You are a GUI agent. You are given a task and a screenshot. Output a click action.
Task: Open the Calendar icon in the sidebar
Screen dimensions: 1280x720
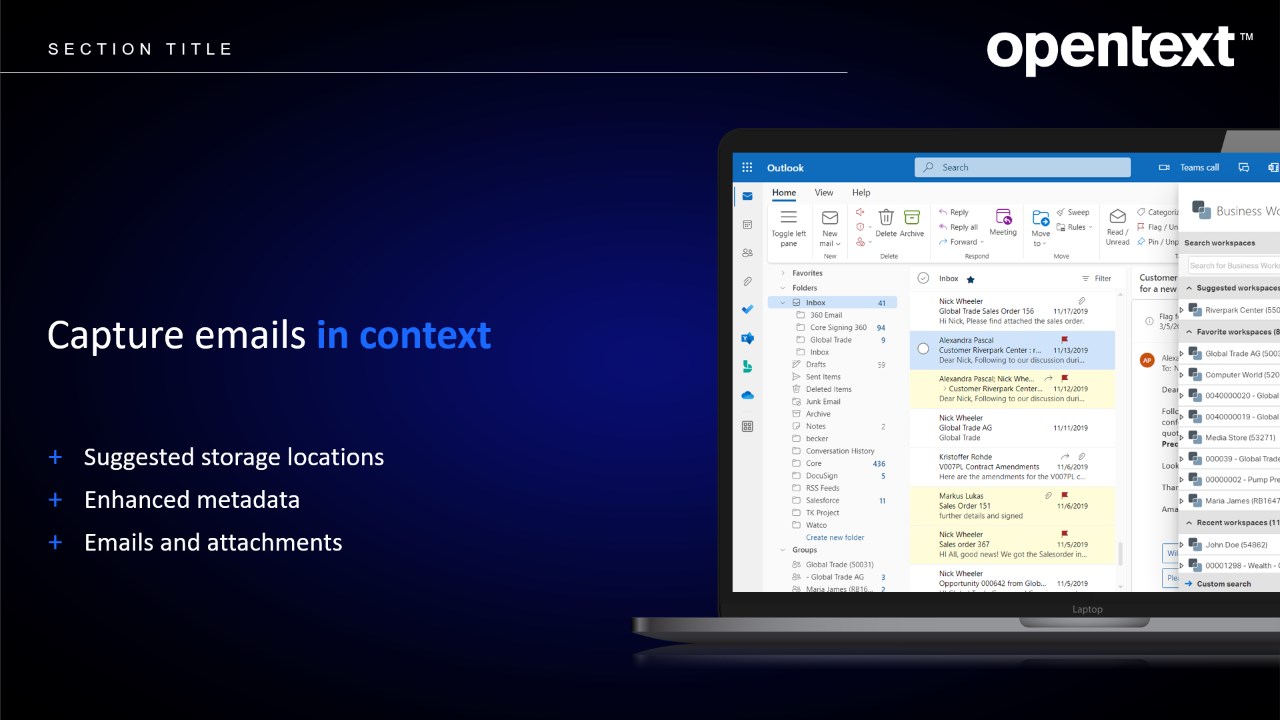[747, 225]
